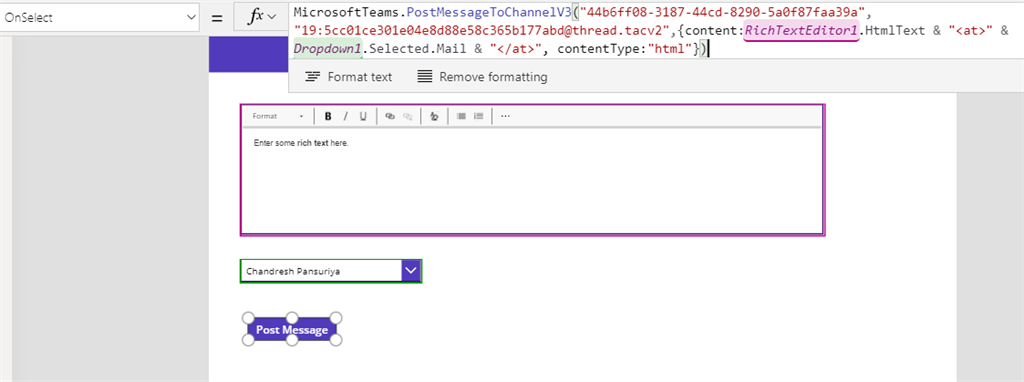Apply bold in the rich text editor
The width and height of the screenshot is (1024, 382).
(x=328, y=116)
